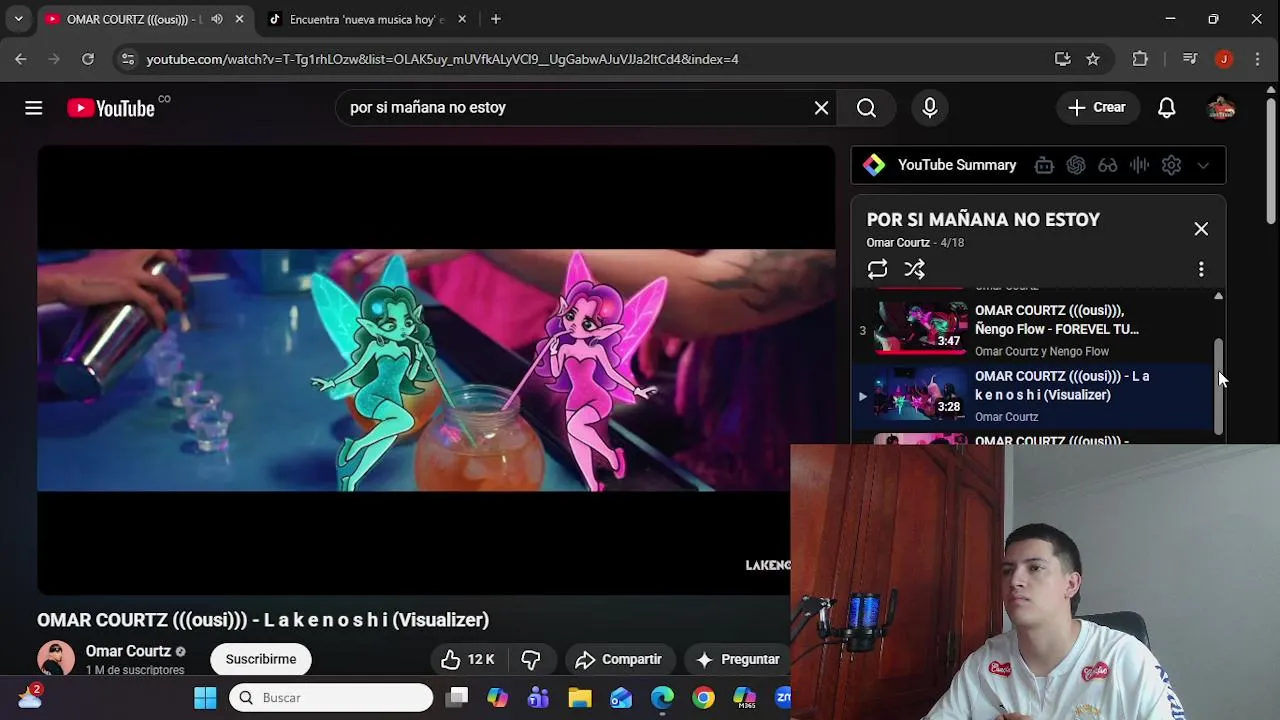
Task: Open ChatGPT summary in YouTube Summary bar
Action: click(1076, 166)
